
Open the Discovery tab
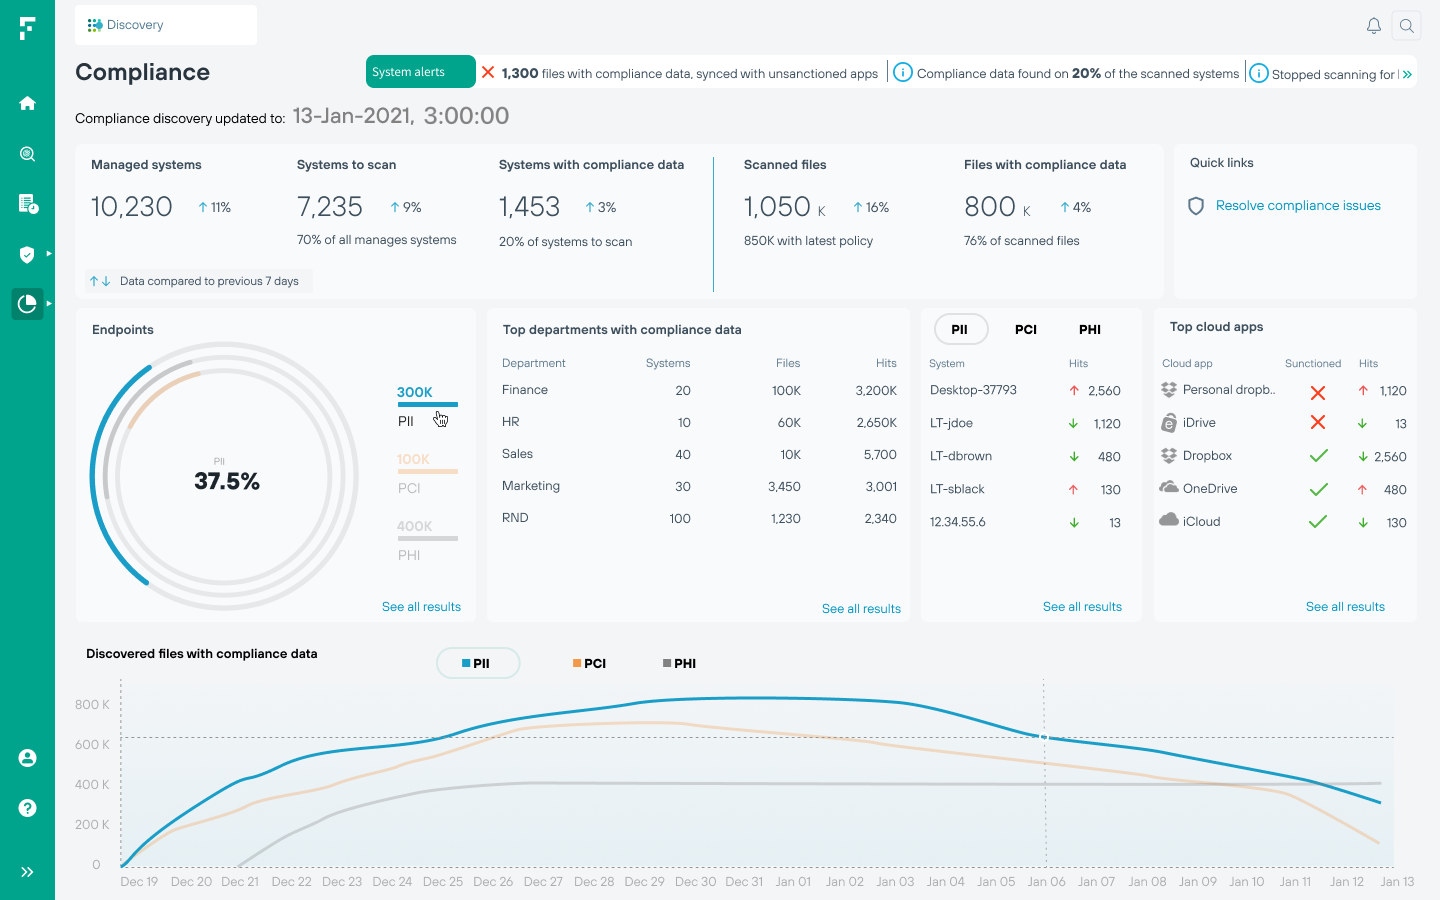(166, 25)
